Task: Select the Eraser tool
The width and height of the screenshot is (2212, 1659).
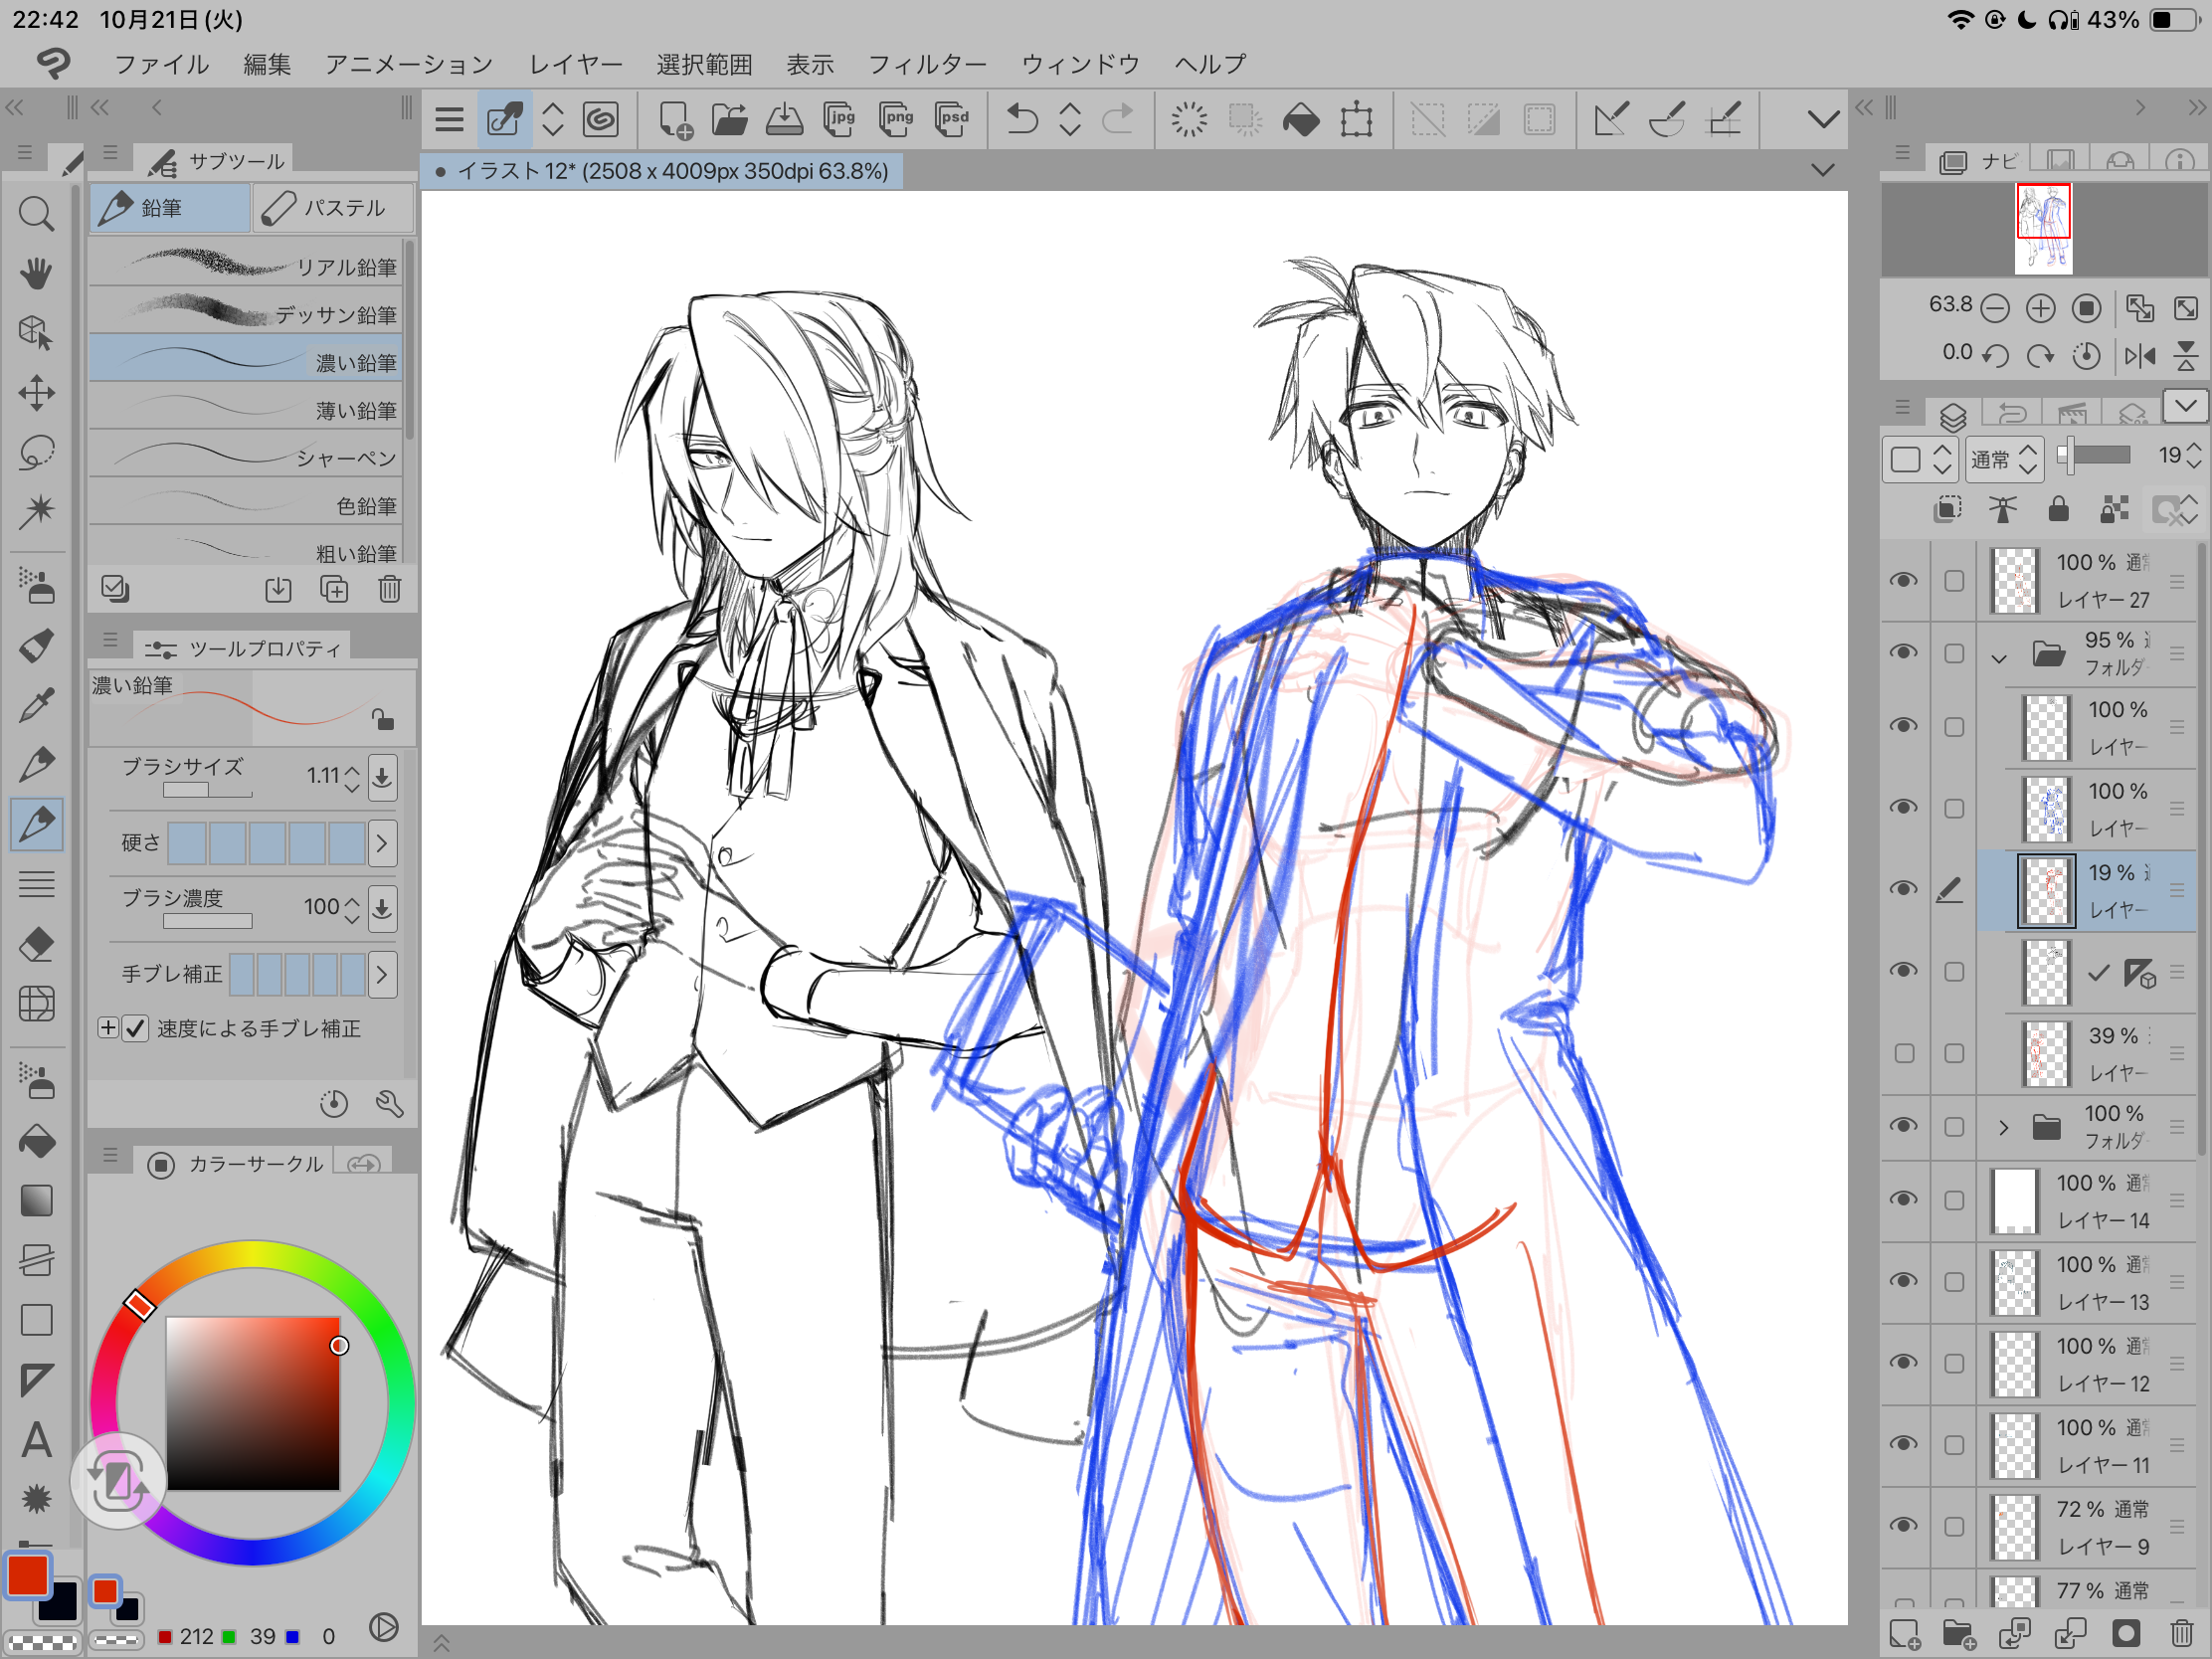Action: (x=36, y=944)
